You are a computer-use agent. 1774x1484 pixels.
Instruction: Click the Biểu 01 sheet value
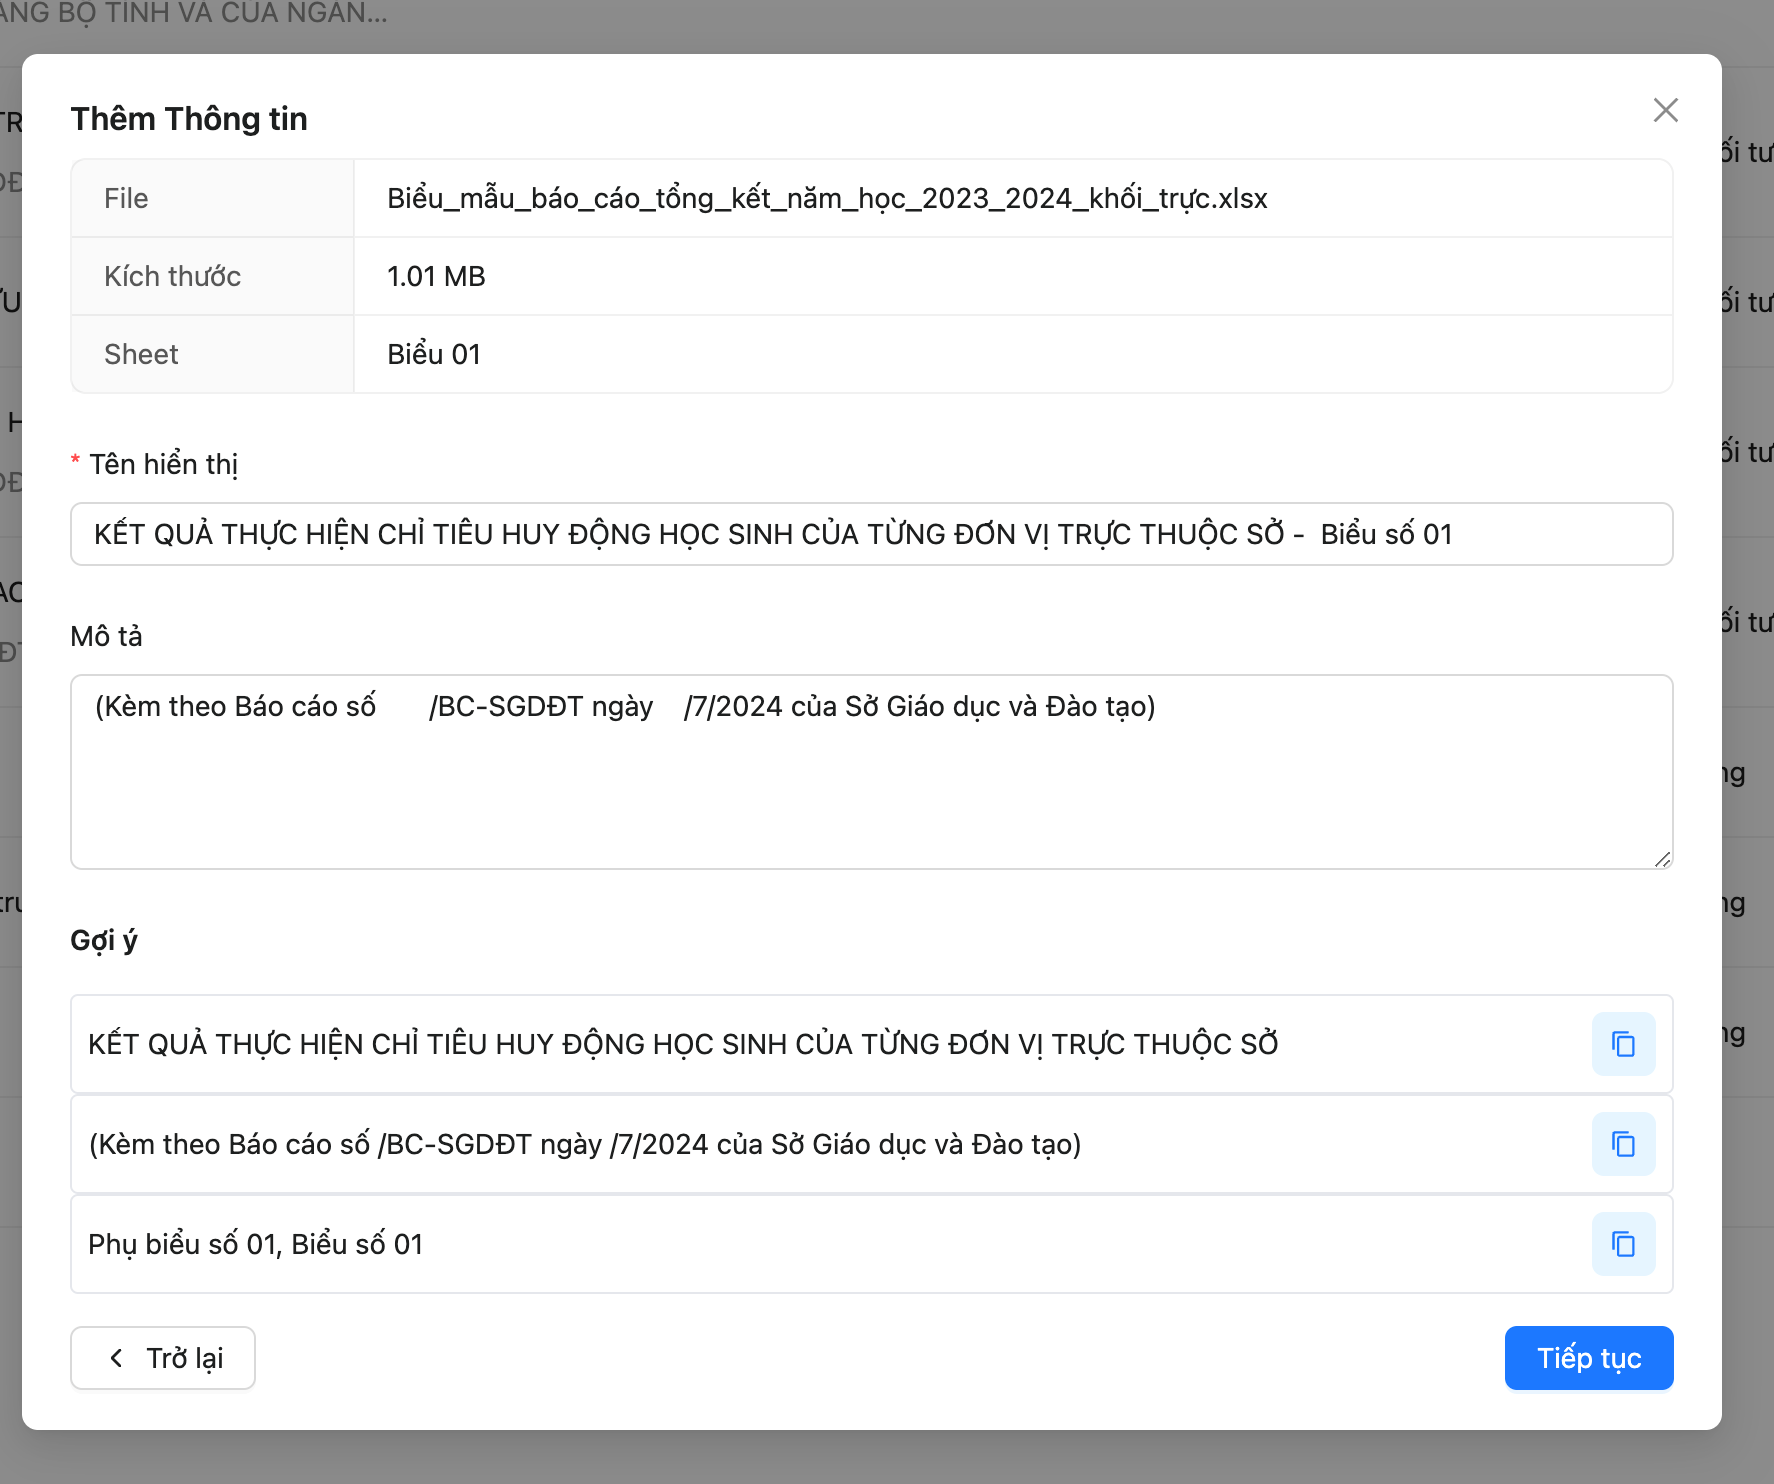click(434, 354)
